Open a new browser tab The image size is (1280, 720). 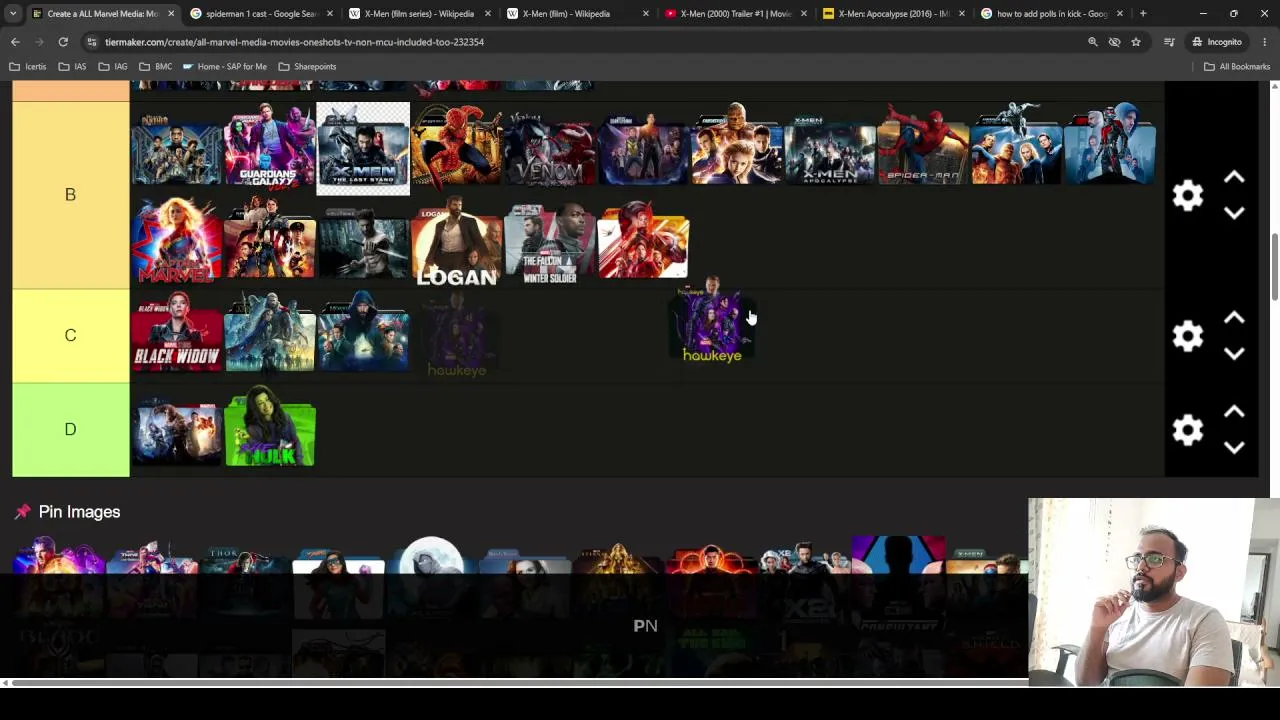coord(1143,14)
